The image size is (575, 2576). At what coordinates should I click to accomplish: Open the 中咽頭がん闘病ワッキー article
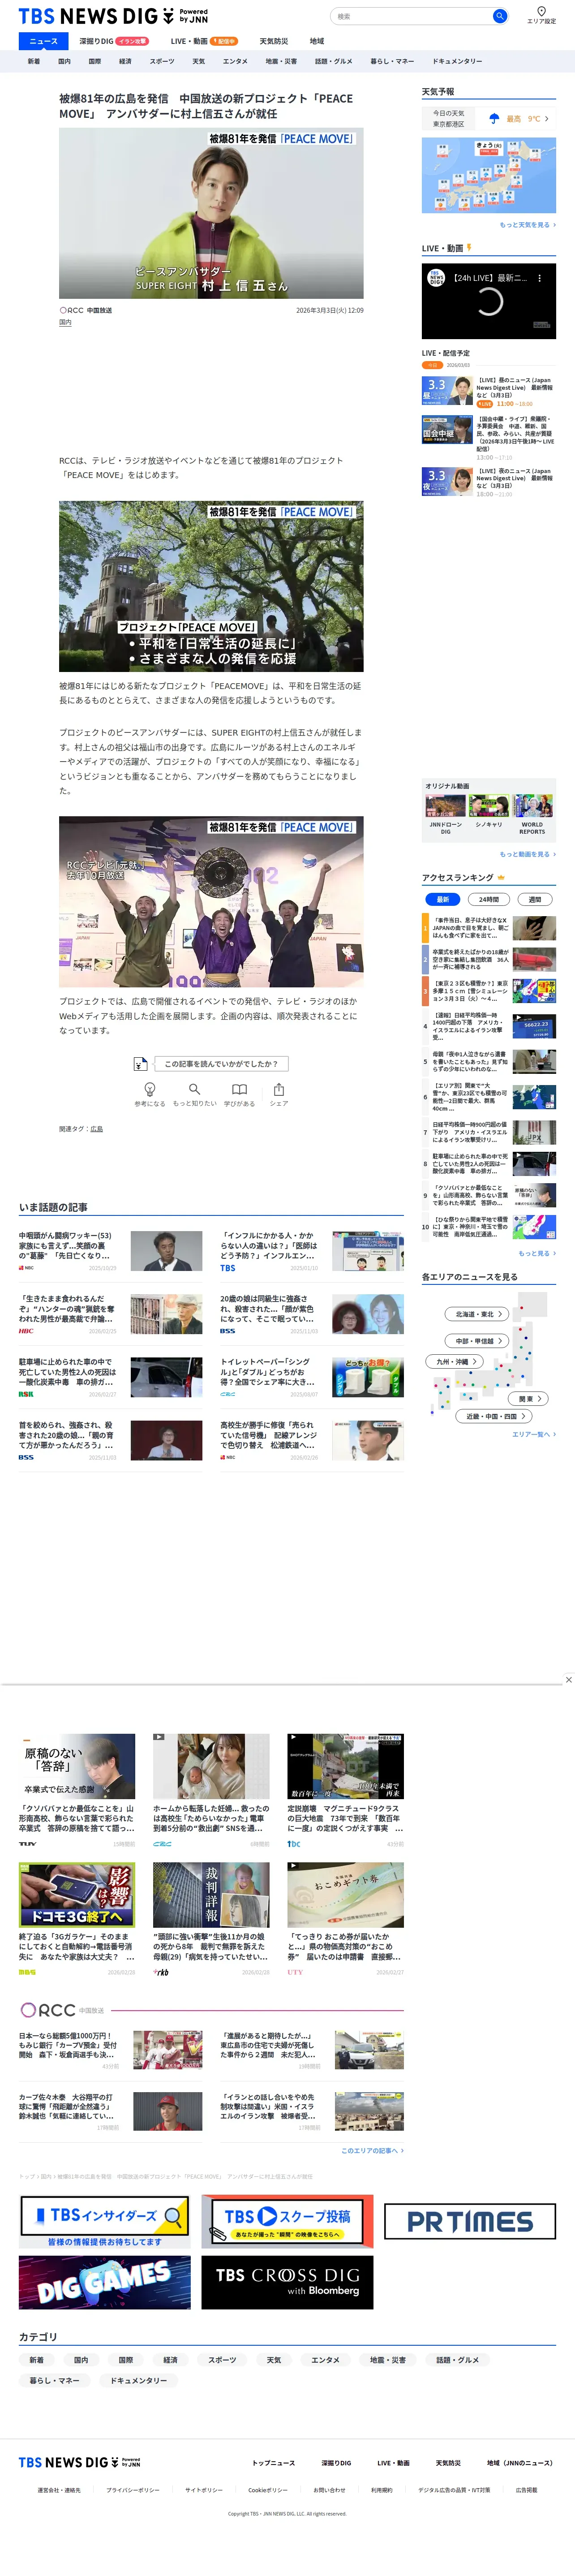click(111, 1251)
